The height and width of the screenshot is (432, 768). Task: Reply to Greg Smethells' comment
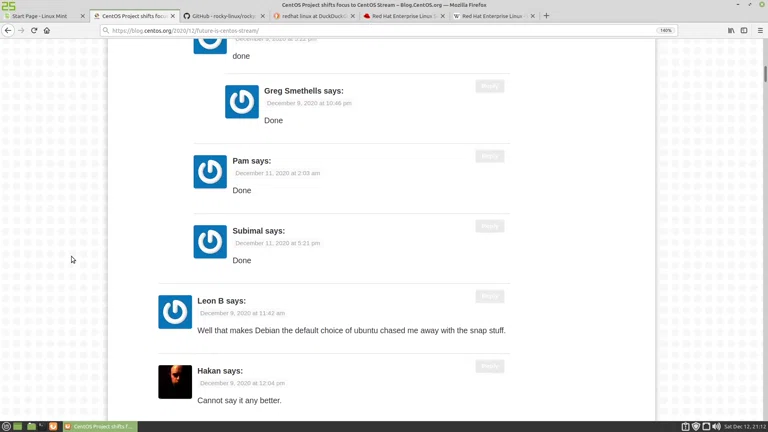[489, 86]
